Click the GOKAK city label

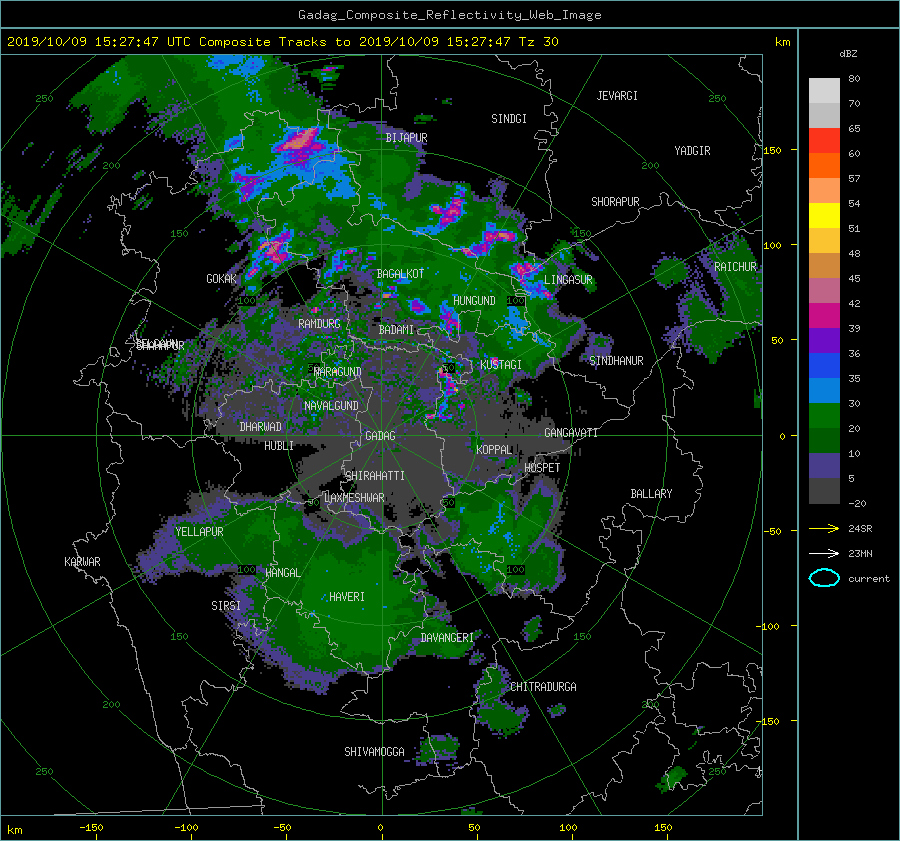click(x=221, y=278)
